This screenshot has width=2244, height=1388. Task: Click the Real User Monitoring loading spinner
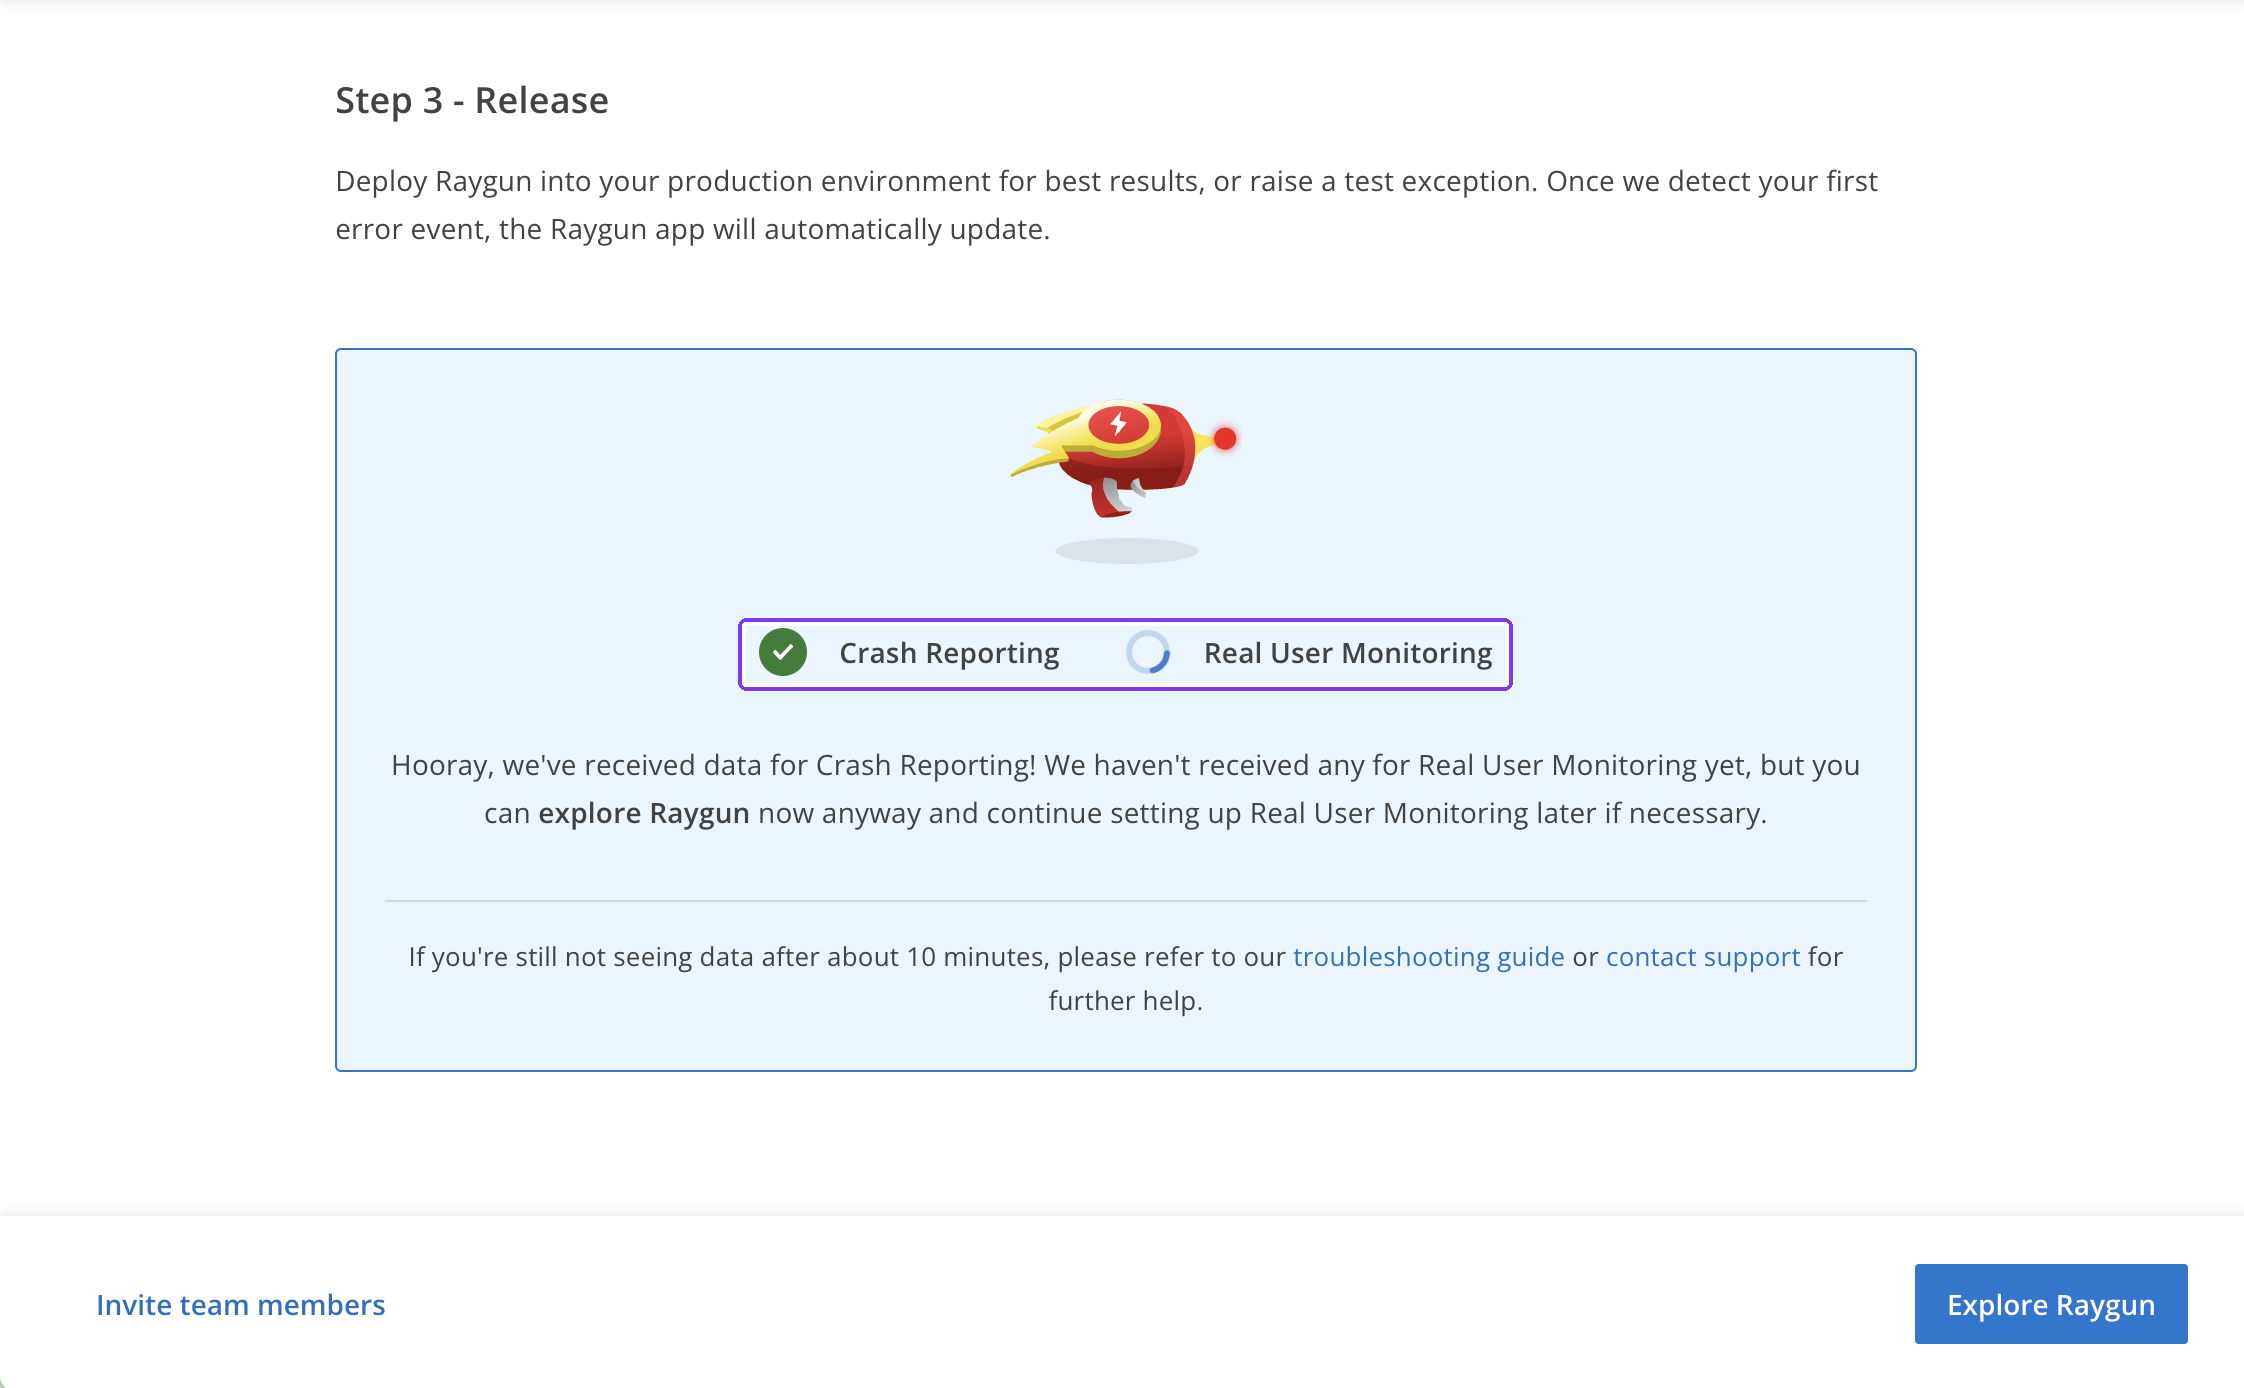click(1148, 653)
